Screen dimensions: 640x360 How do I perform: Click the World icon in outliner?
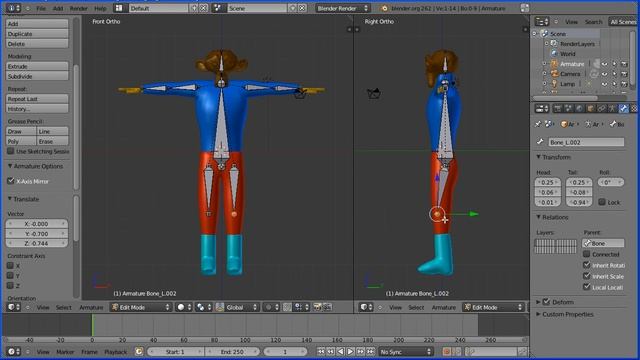554,53
